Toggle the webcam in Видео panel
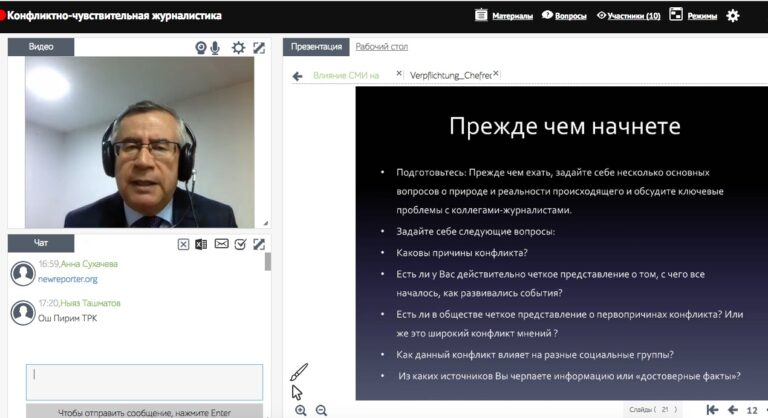 (200, 48)
